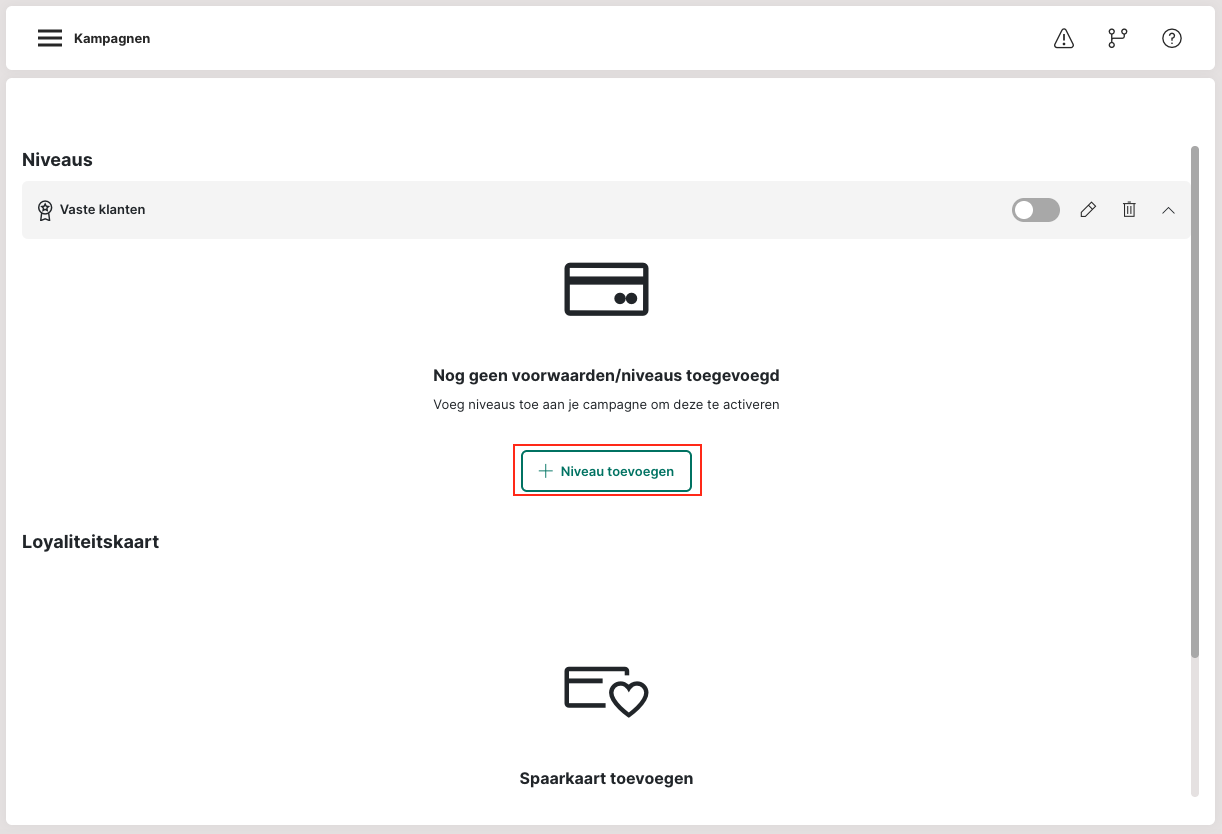Click the warning triangle alerts icon
Screen dimensions: 1222x834
[x=1064, y=38]
